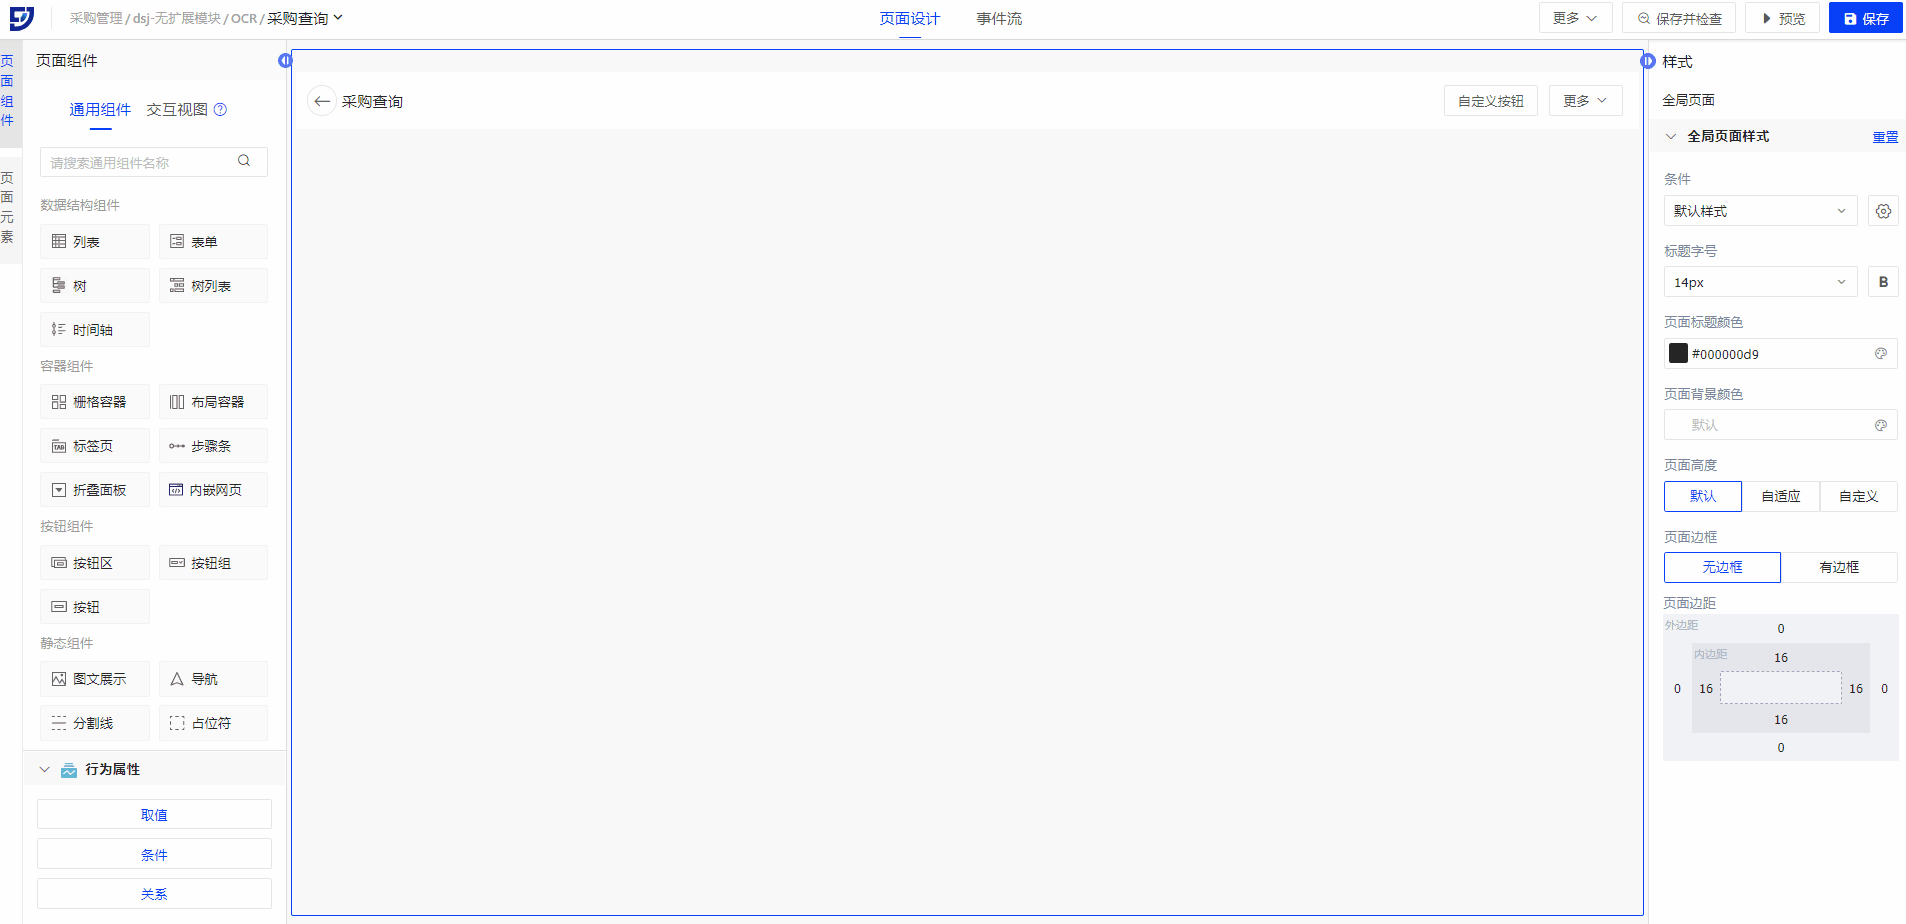Screen dimensions: 1906x924
Task: Add the 栅格容器 grid container
Action: (x=95, y=402)
